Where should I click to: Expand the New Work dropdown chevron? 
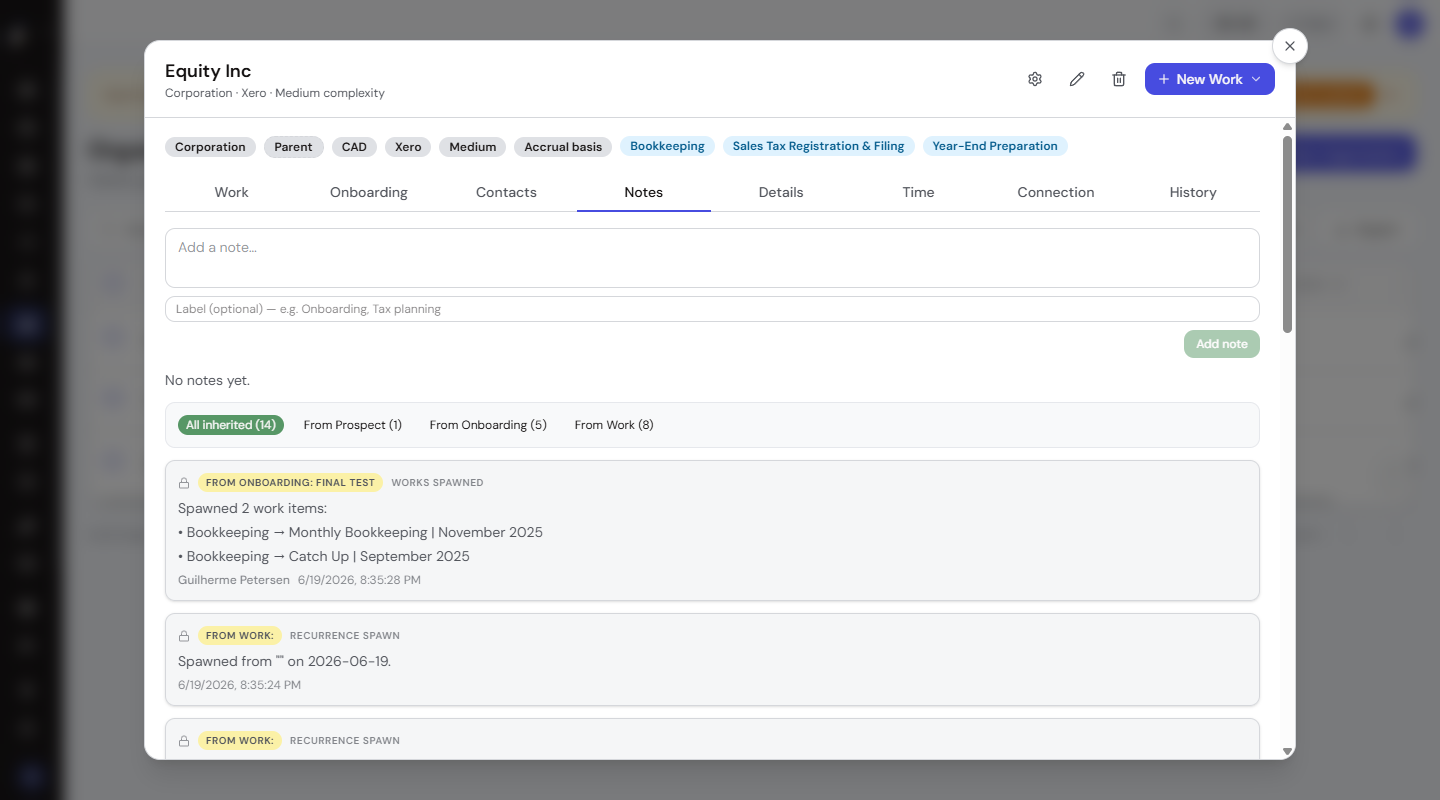point(1256,79)
